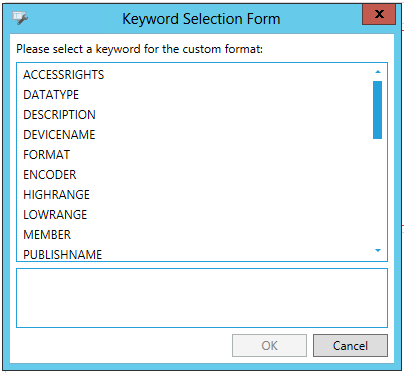Click the Keyword Selection Form title bar
Image resolution: width=404 pixels, height=373 pixels.
pyautogui.click(x=201, y=19)
